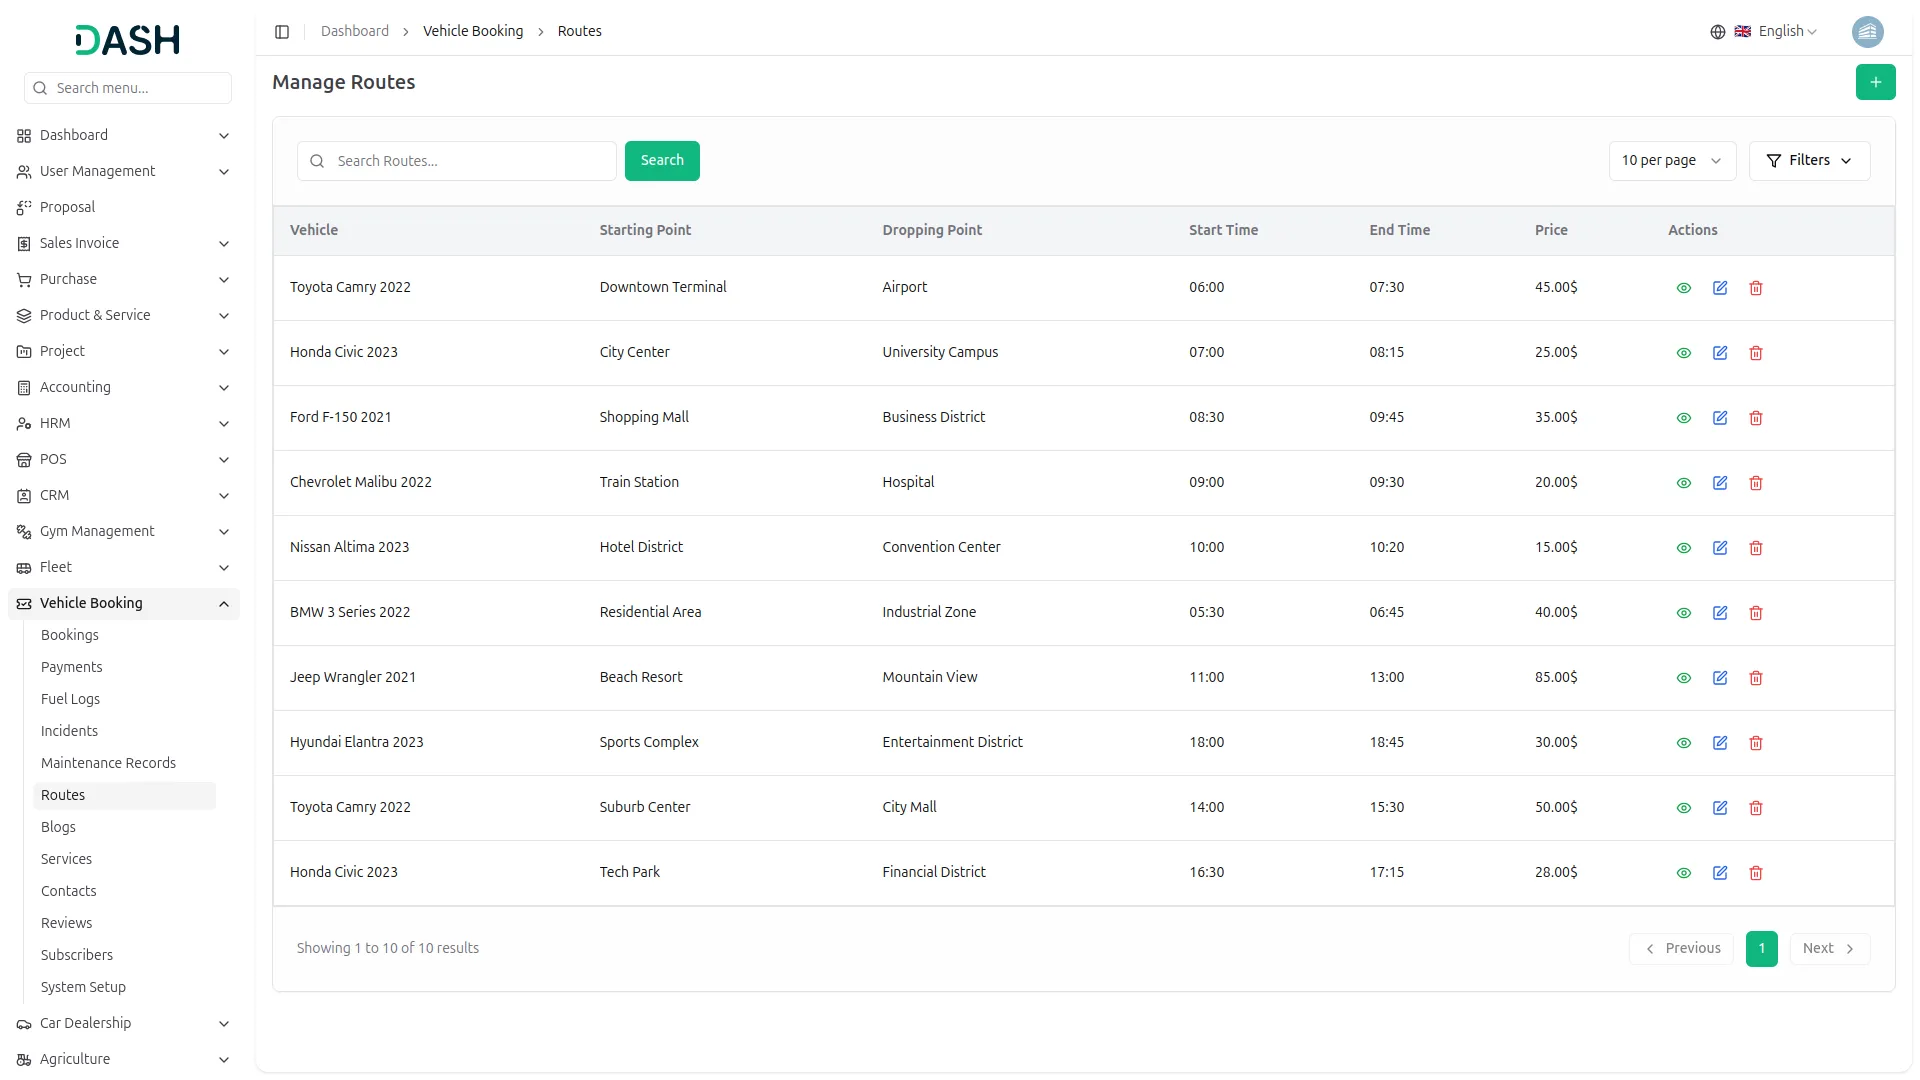Click the Next pagination button
The image size is (1920, 1080).
(1828, 949)
